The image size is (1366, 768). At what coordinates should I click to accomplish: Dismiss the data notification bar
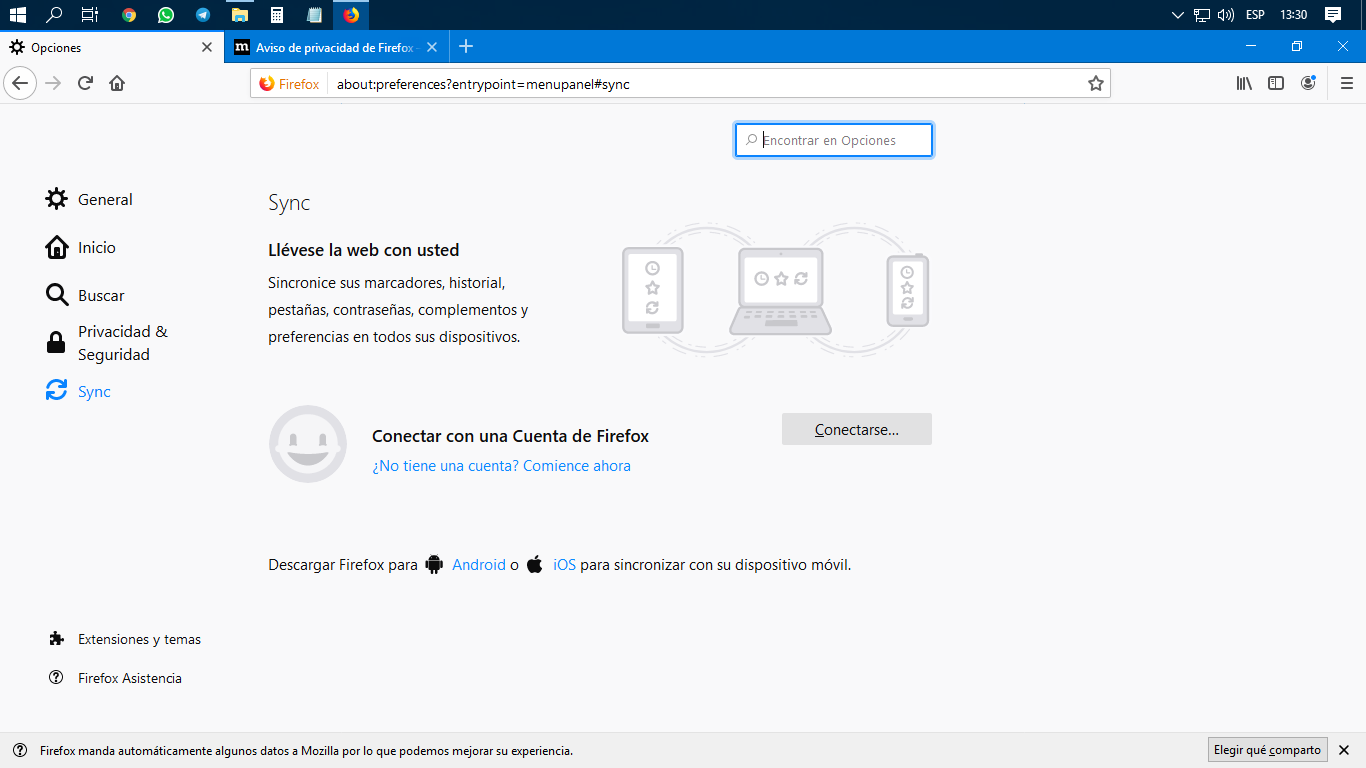(x=1345, y=750)
